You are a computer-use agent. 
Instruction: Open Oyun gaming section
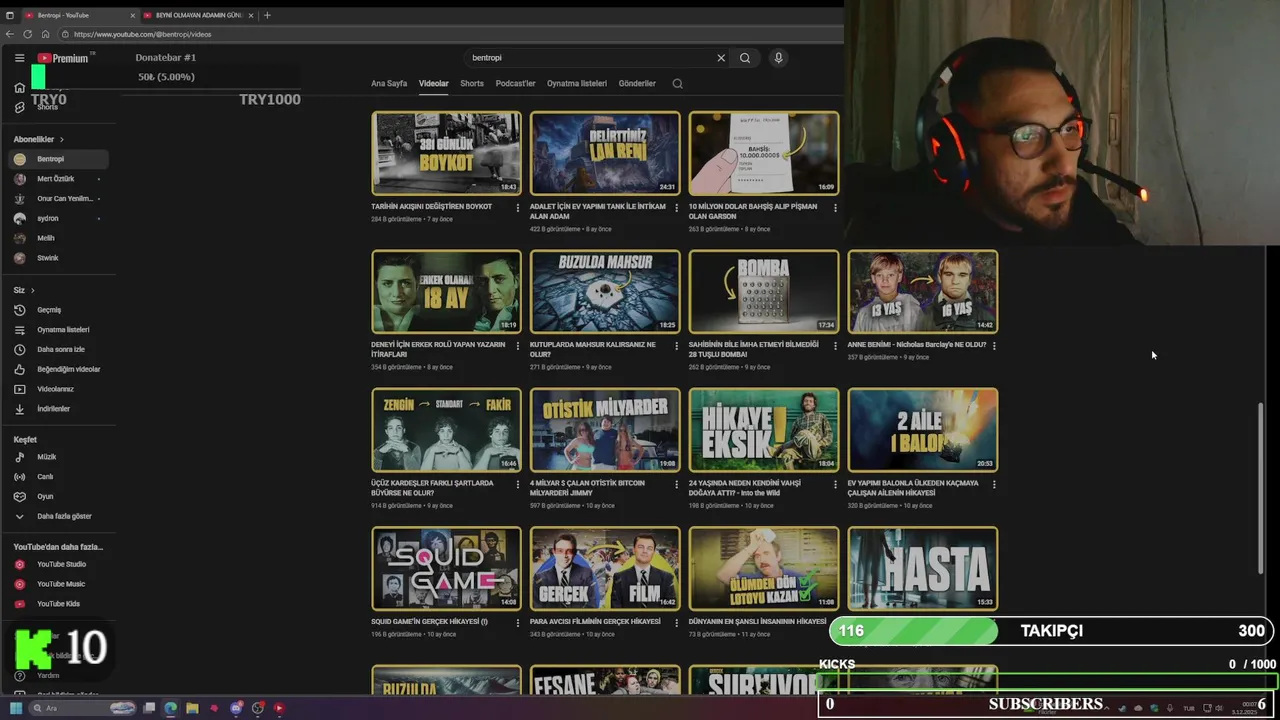point(60,496)
